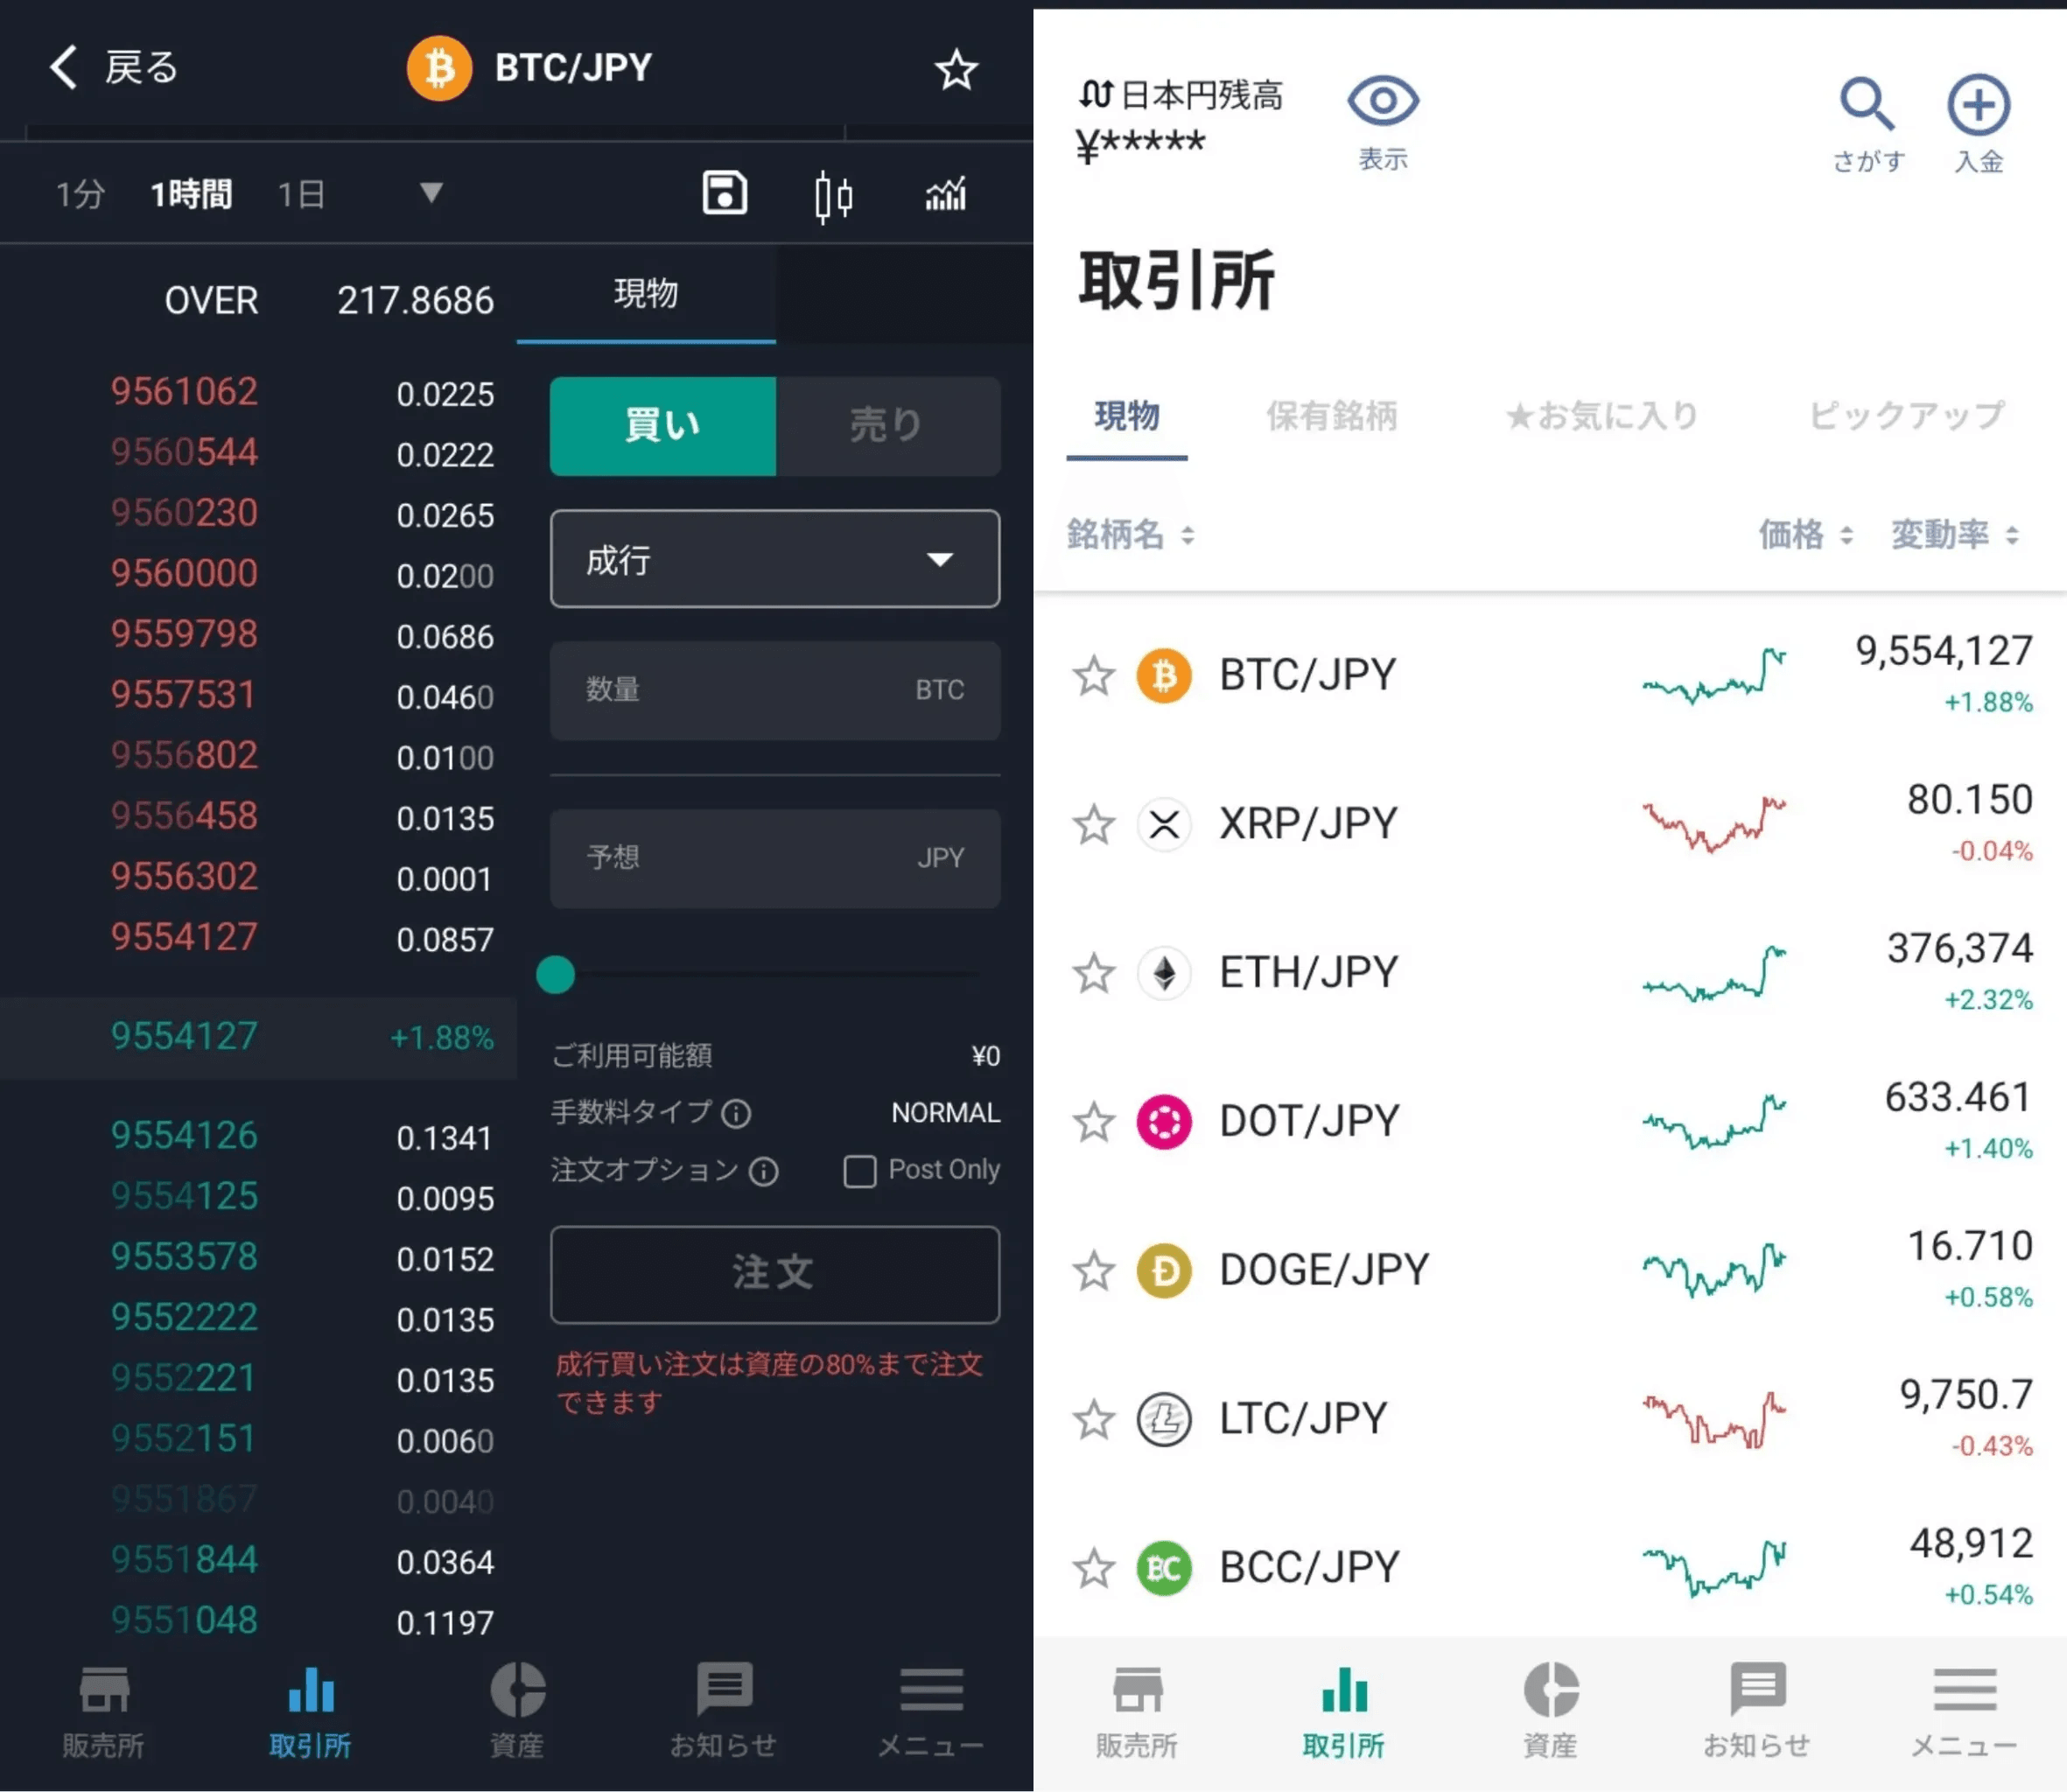The image size is (2067, 1792).
Task: Favorite BTC/JPY with the header star
Action: pyautogui.click(x=956, y=69)
